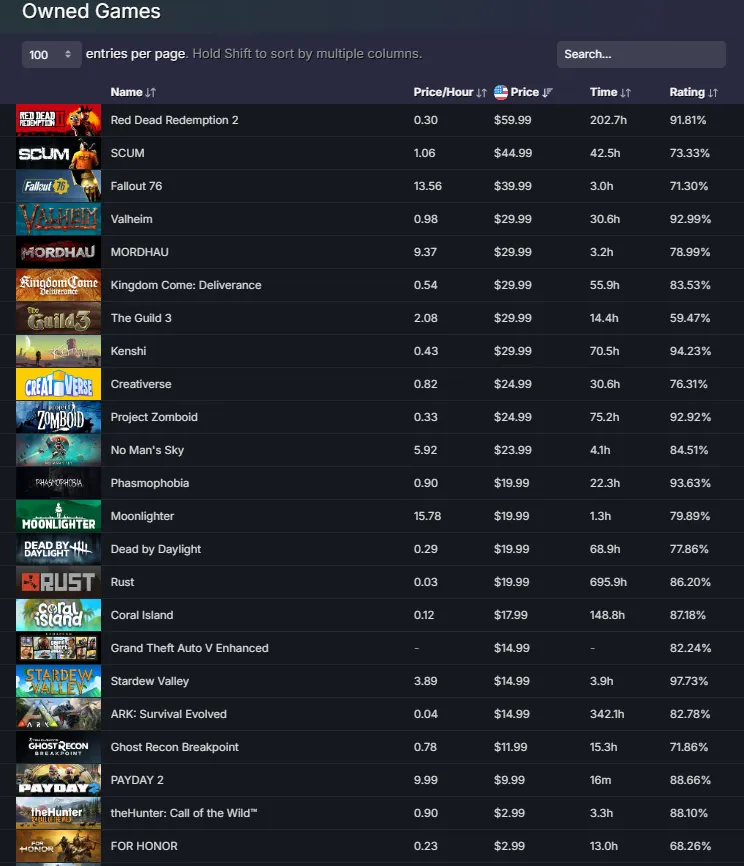Viewport: 744px width, 866px height.
Task: Open the Phasmophobia thumbnail
Action: [59, 483]
